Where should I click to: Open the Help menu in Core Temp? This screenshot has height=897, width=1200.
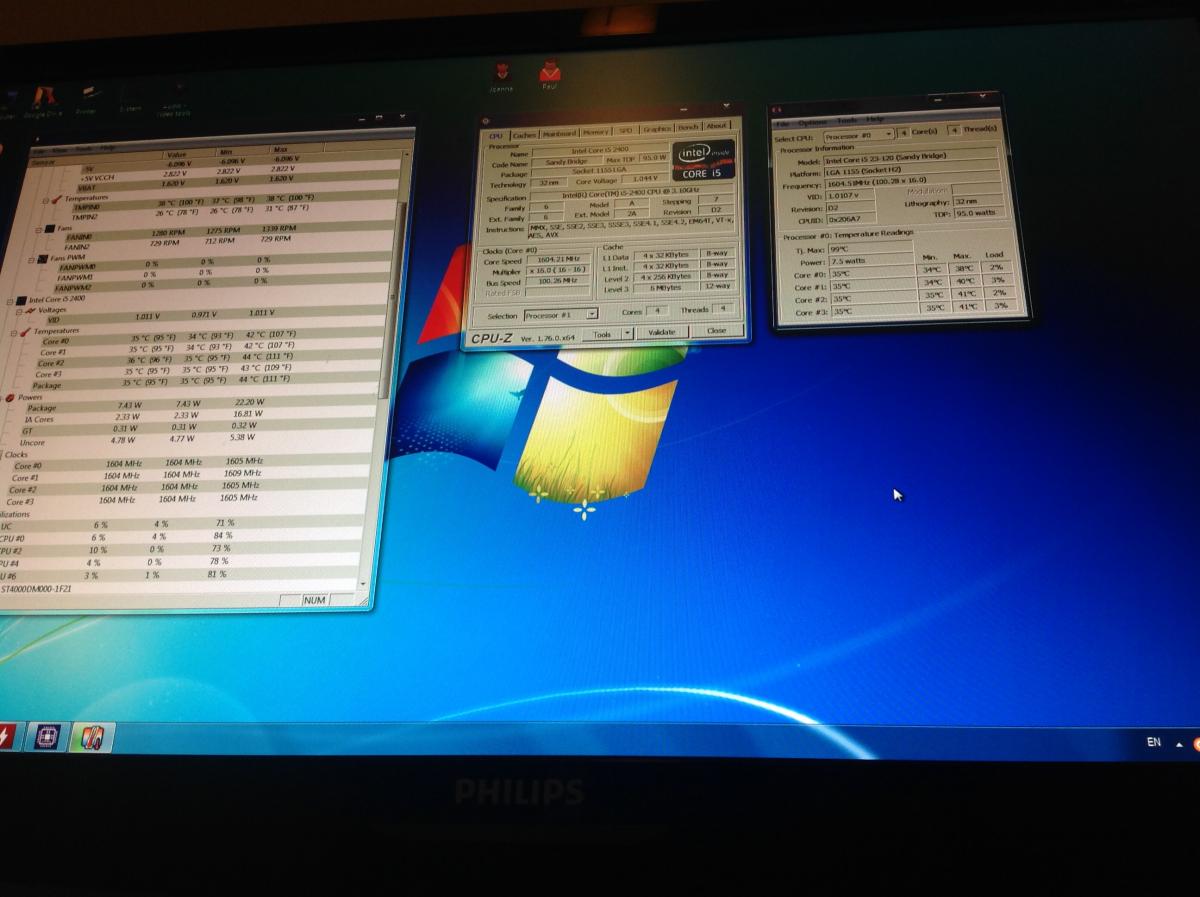875,120
